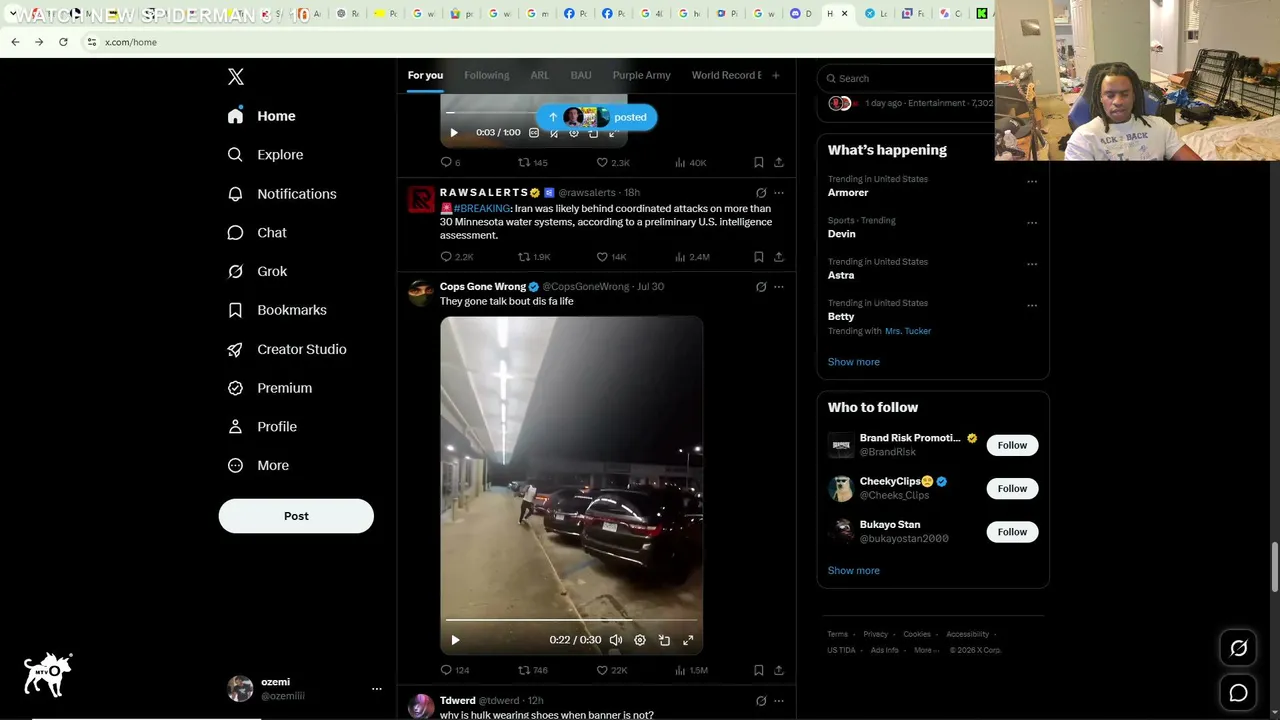Show more trends under What's happening
Screen dimensions: 1280x720
coord(854,362)
